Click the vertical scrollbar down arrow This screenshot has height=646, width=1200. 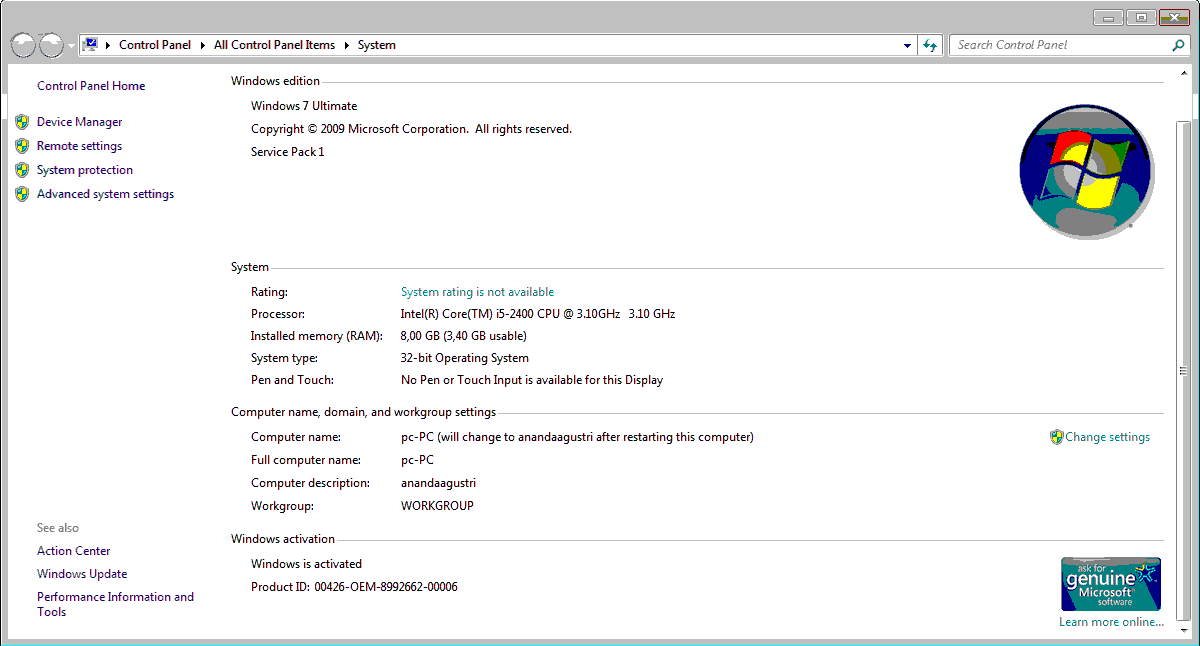click(1186, 631)
